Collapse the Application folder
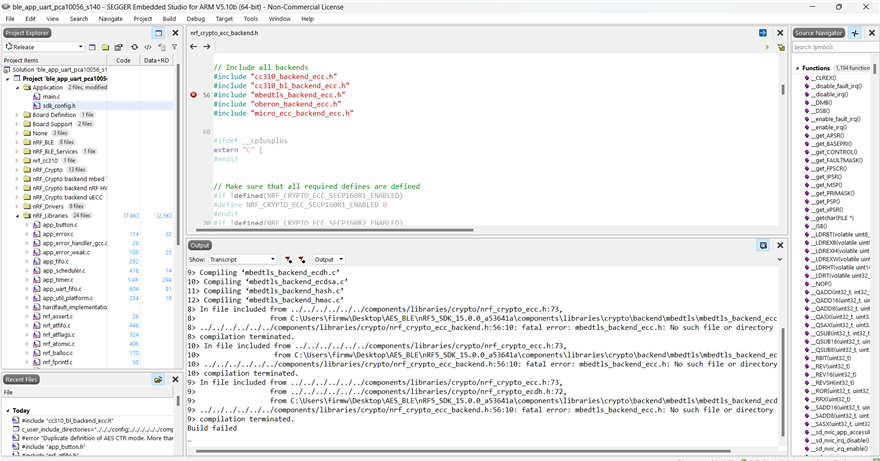This screenshot has width=880, height=461. coord(17,88)
